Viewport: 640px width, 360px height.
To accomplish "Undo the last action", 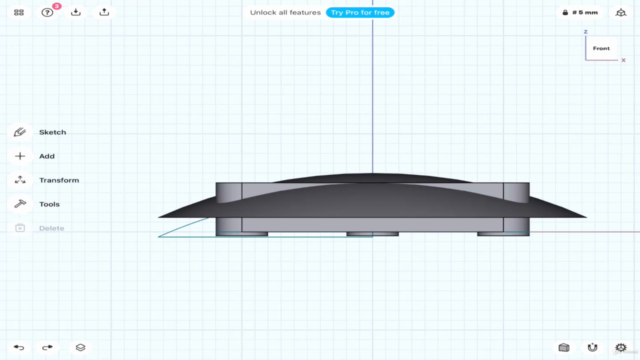I will coord(19,347).
